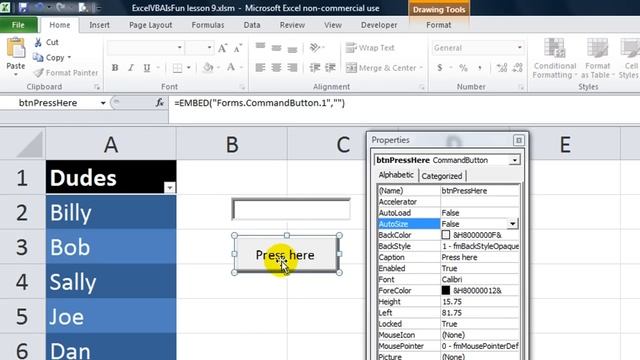Open the font name dropdown
This screenshot has height=360, width=640.
[x=180, y=48]
